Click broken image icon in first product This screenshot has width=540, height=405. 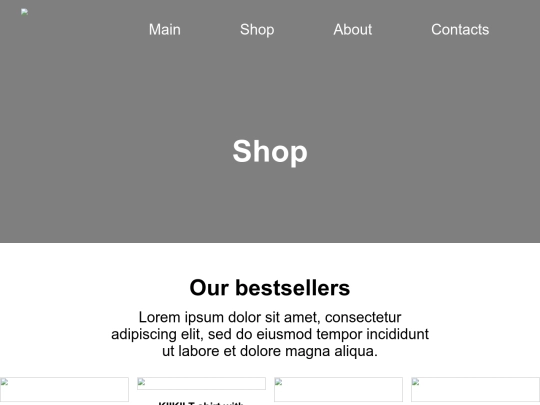pyautogui.click(x=4, y=382)
